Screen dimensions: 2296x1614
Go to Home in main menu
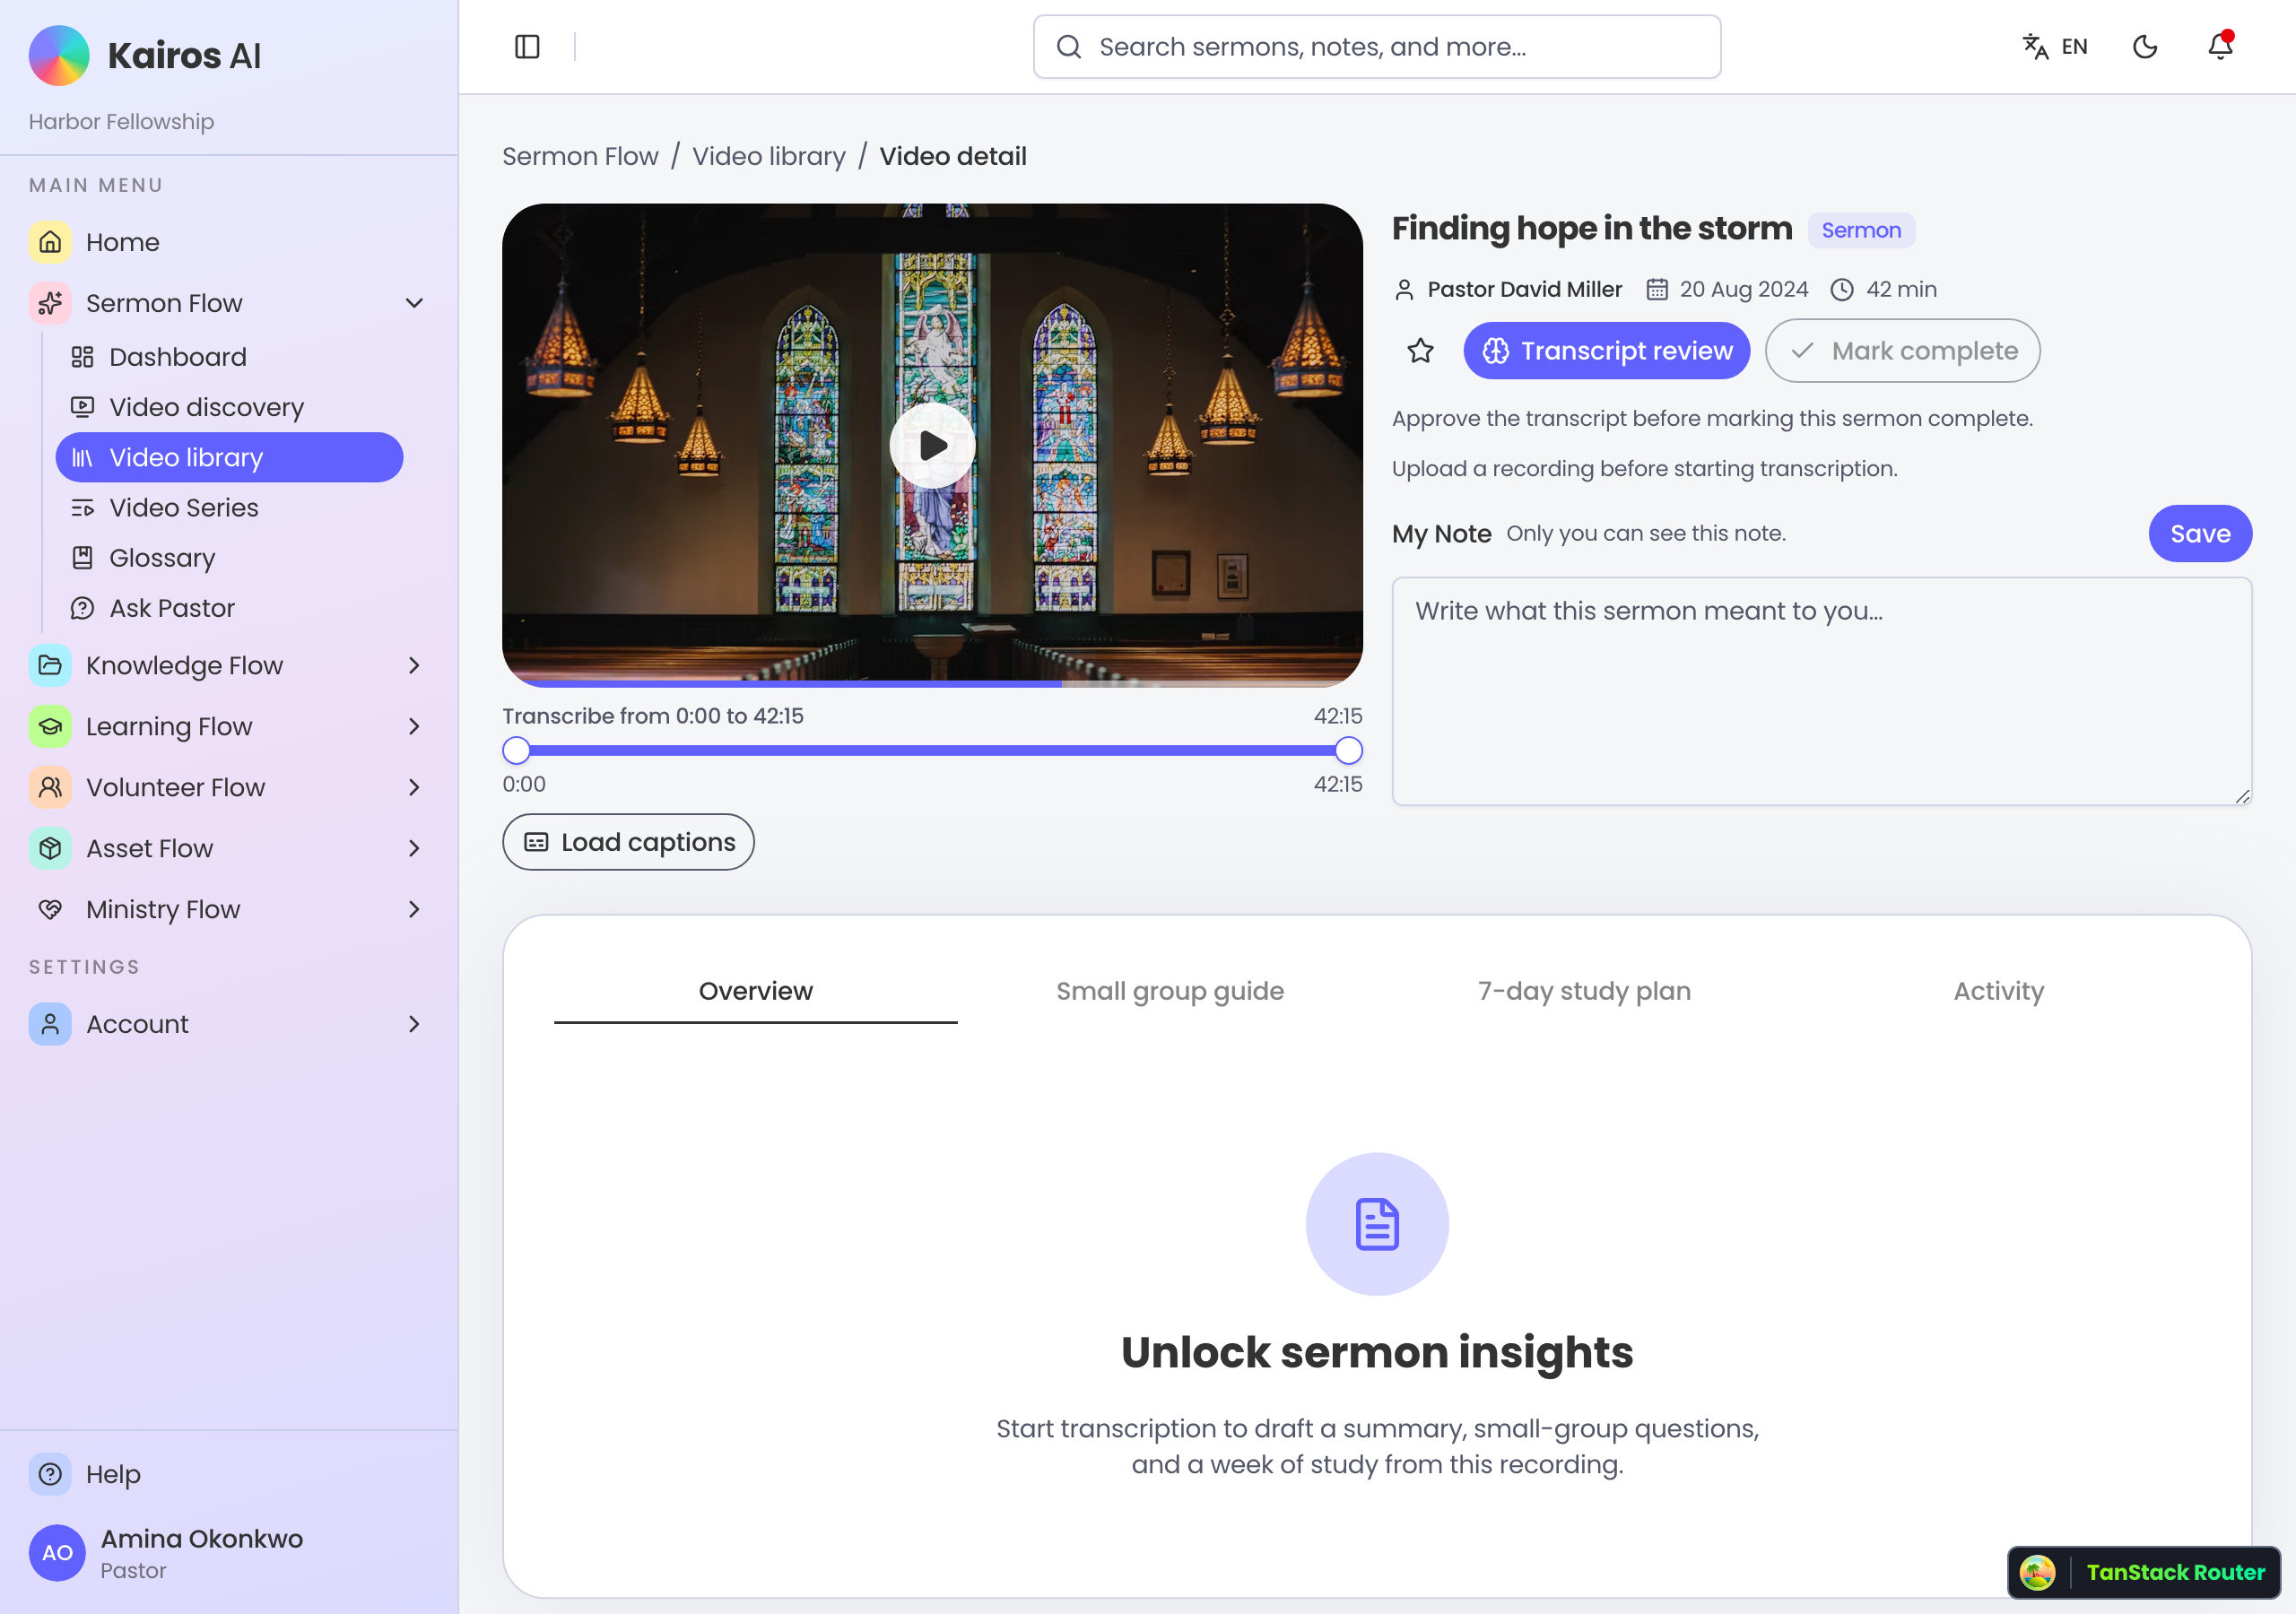pos(229,242)
